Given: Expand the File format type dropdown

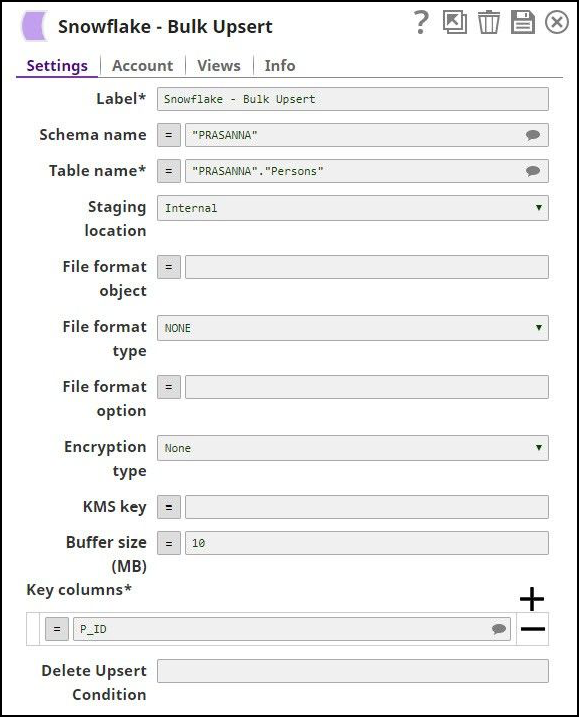Looking at the screenshot, I should point(353,328).
